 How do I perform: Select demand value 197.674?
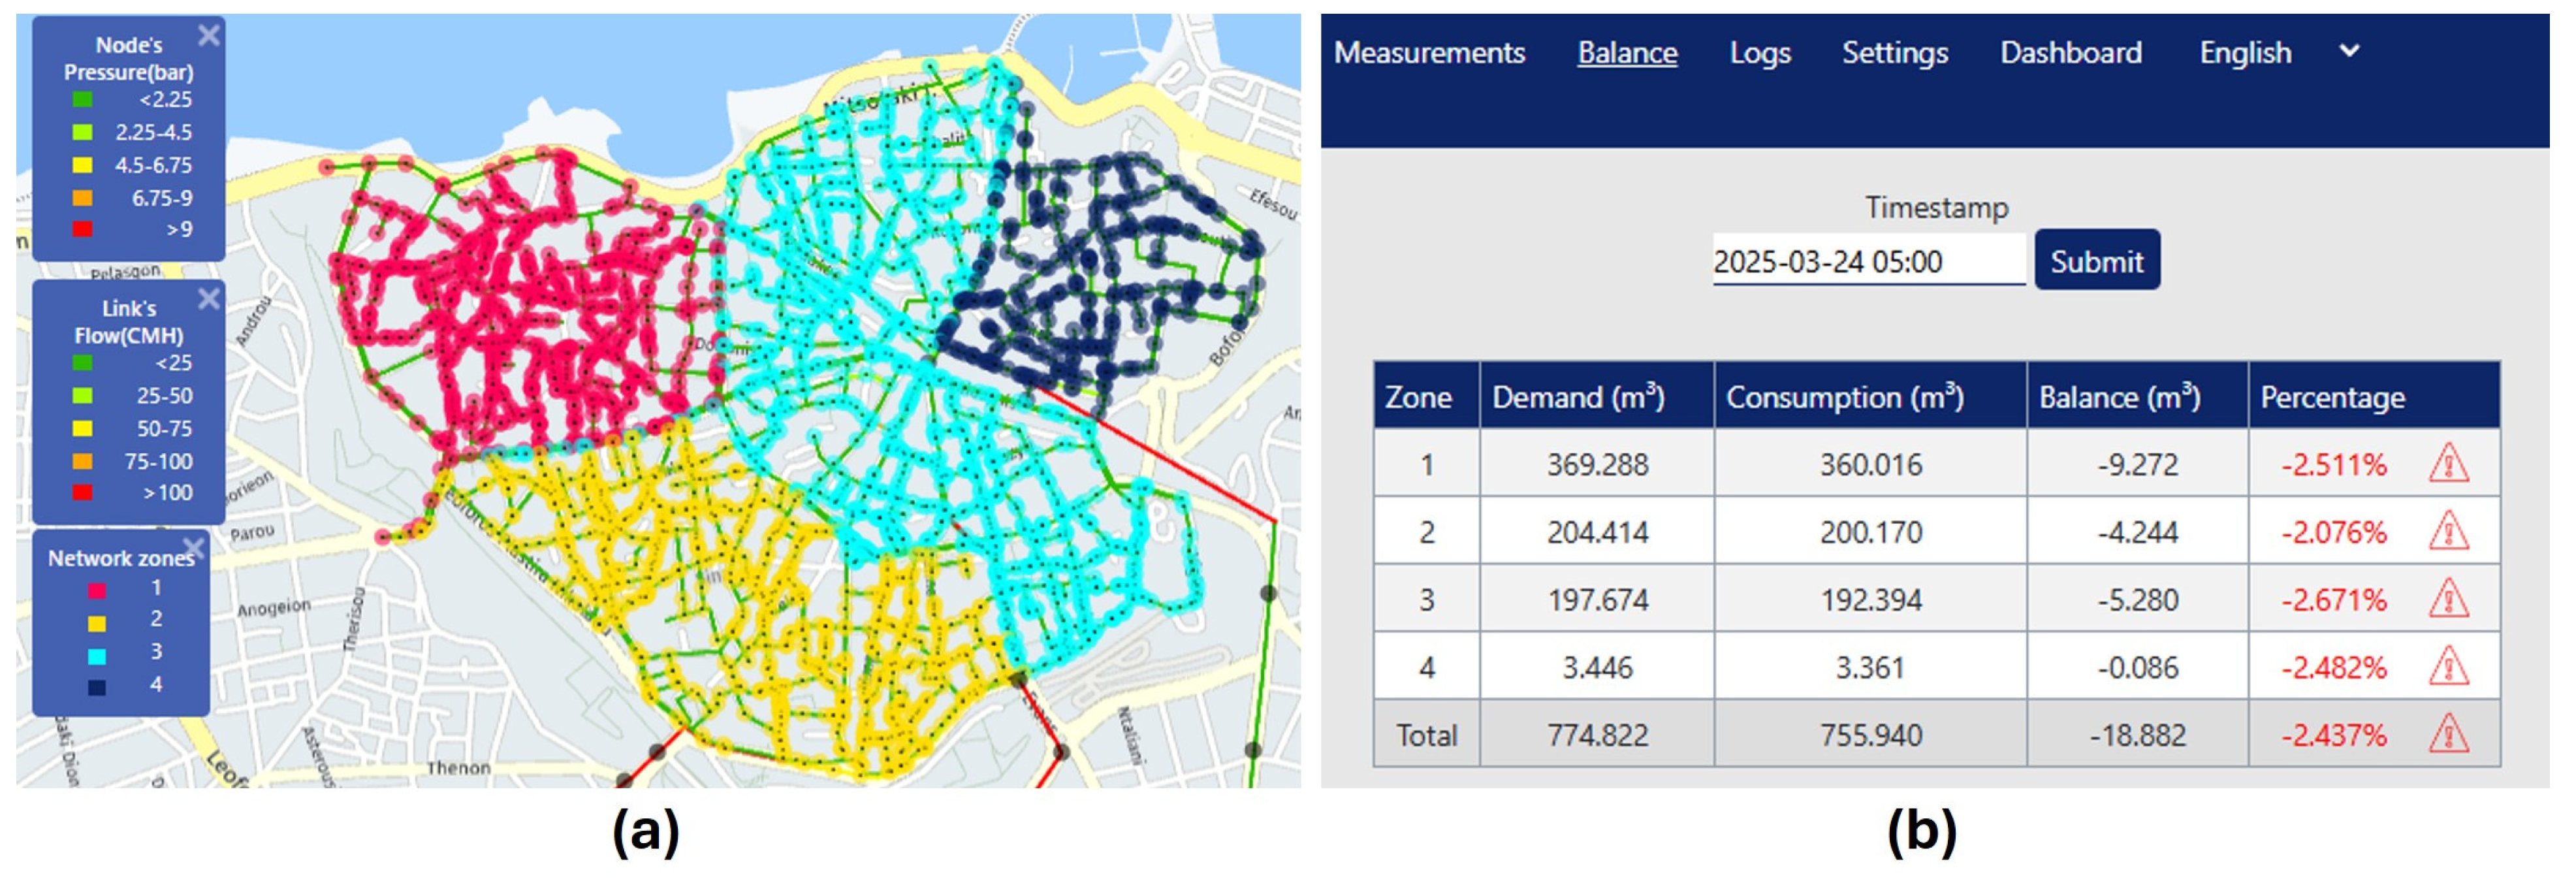[x=1597, y=599]
